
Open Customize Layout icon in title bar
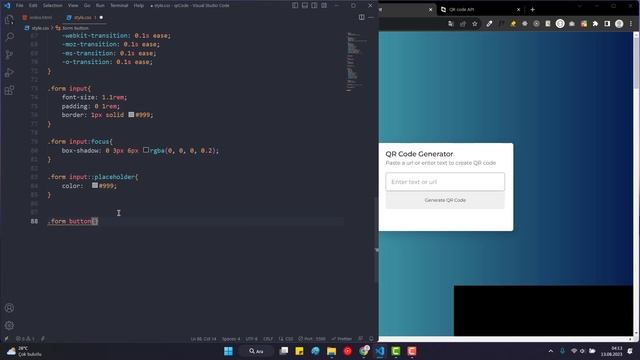(324, 5)
